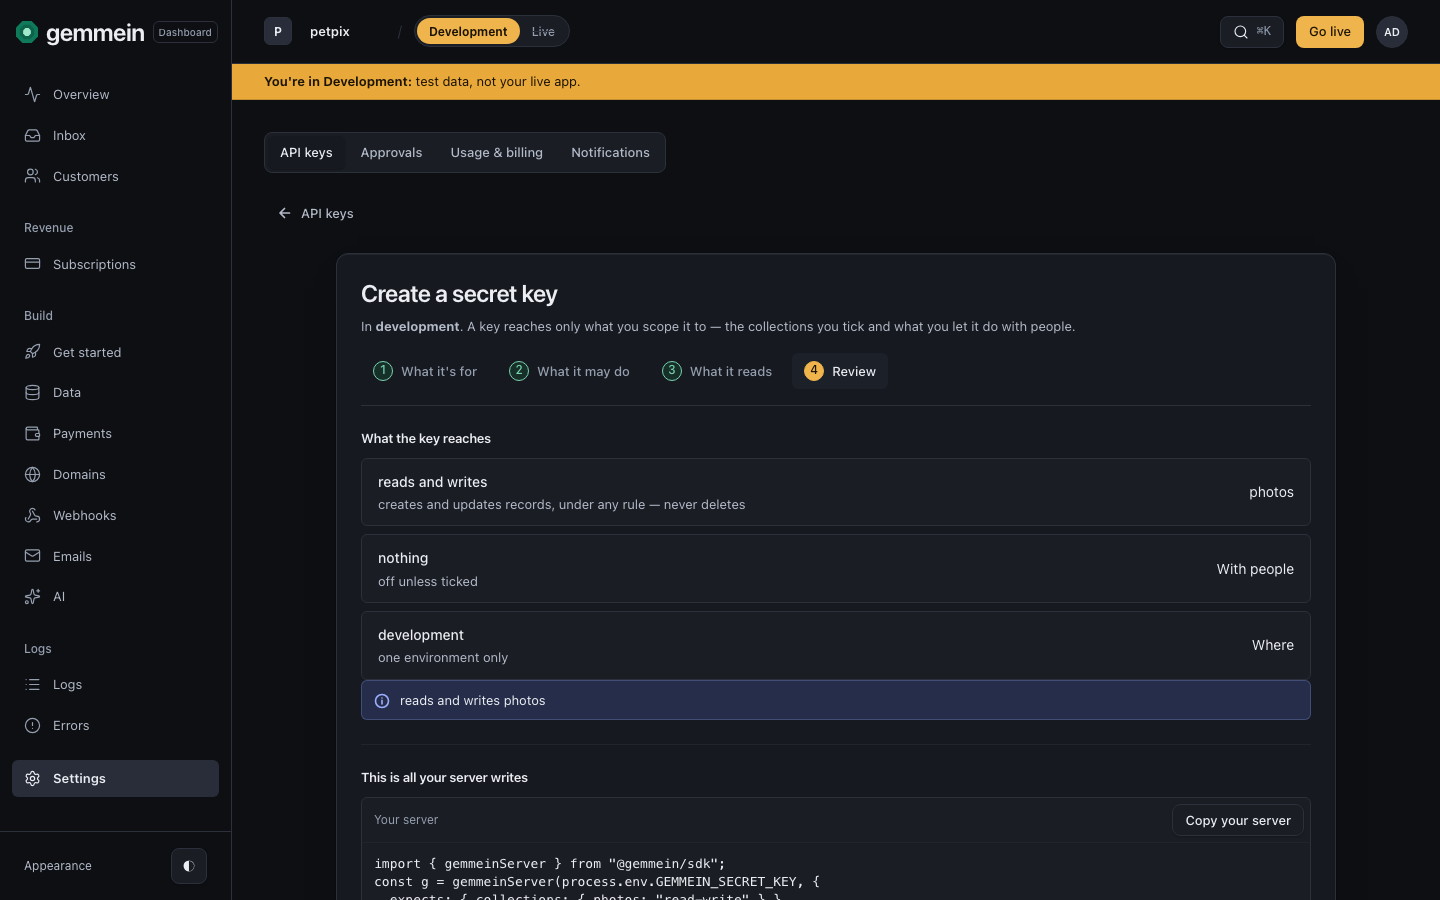This screenshot has height=900, width=1440.
Task: Click the Subscriptions card icon
Action: [33, 264]
